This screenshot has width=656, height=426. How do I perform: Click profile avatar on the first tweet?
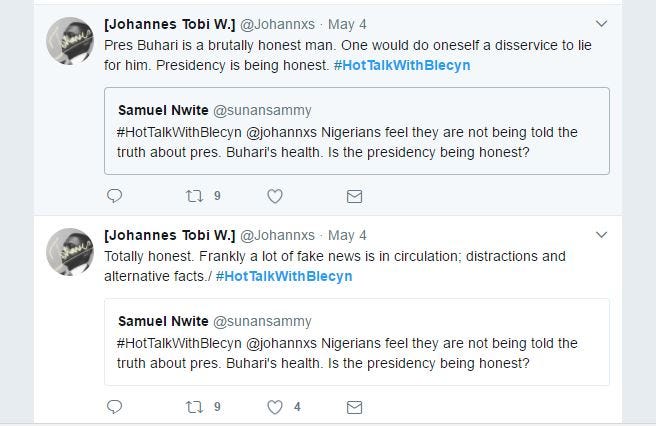click(x=71, y=42)
